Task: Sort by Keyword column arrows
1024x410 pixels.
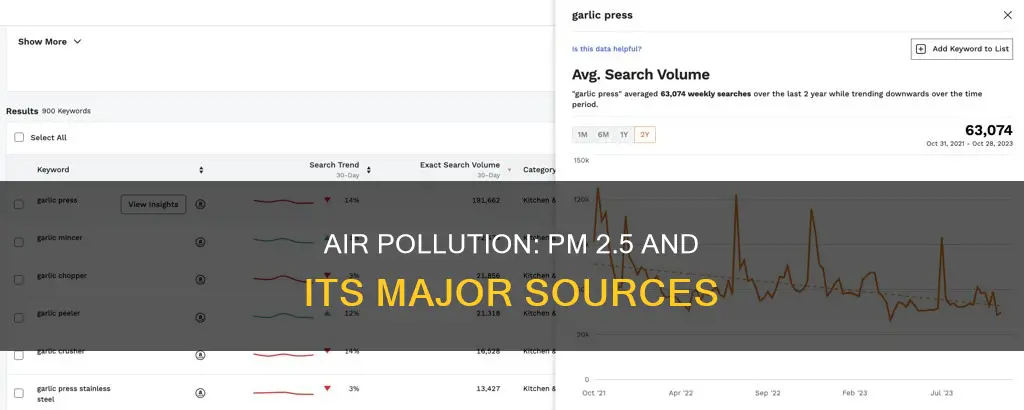Action: pos(201,170)
